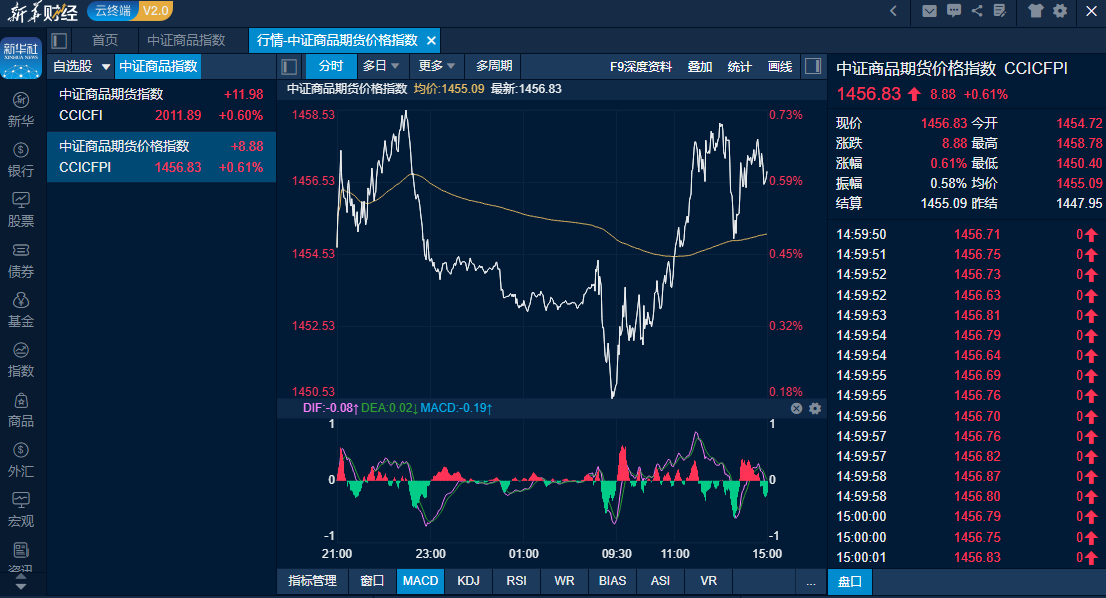Viewport: 1106px width, 598px height.
Task: Select the 盘口 tab at bottom right
Action: click(x=850, y=582)
